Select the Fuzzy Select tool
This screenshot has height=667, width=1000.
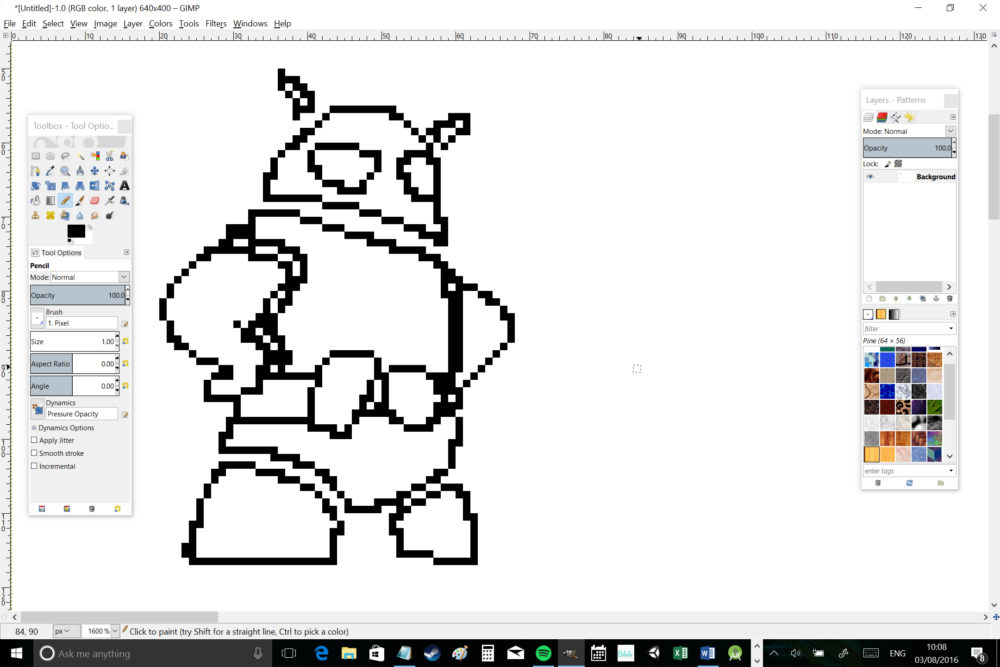pyautogui.click(x=80, y=156)
